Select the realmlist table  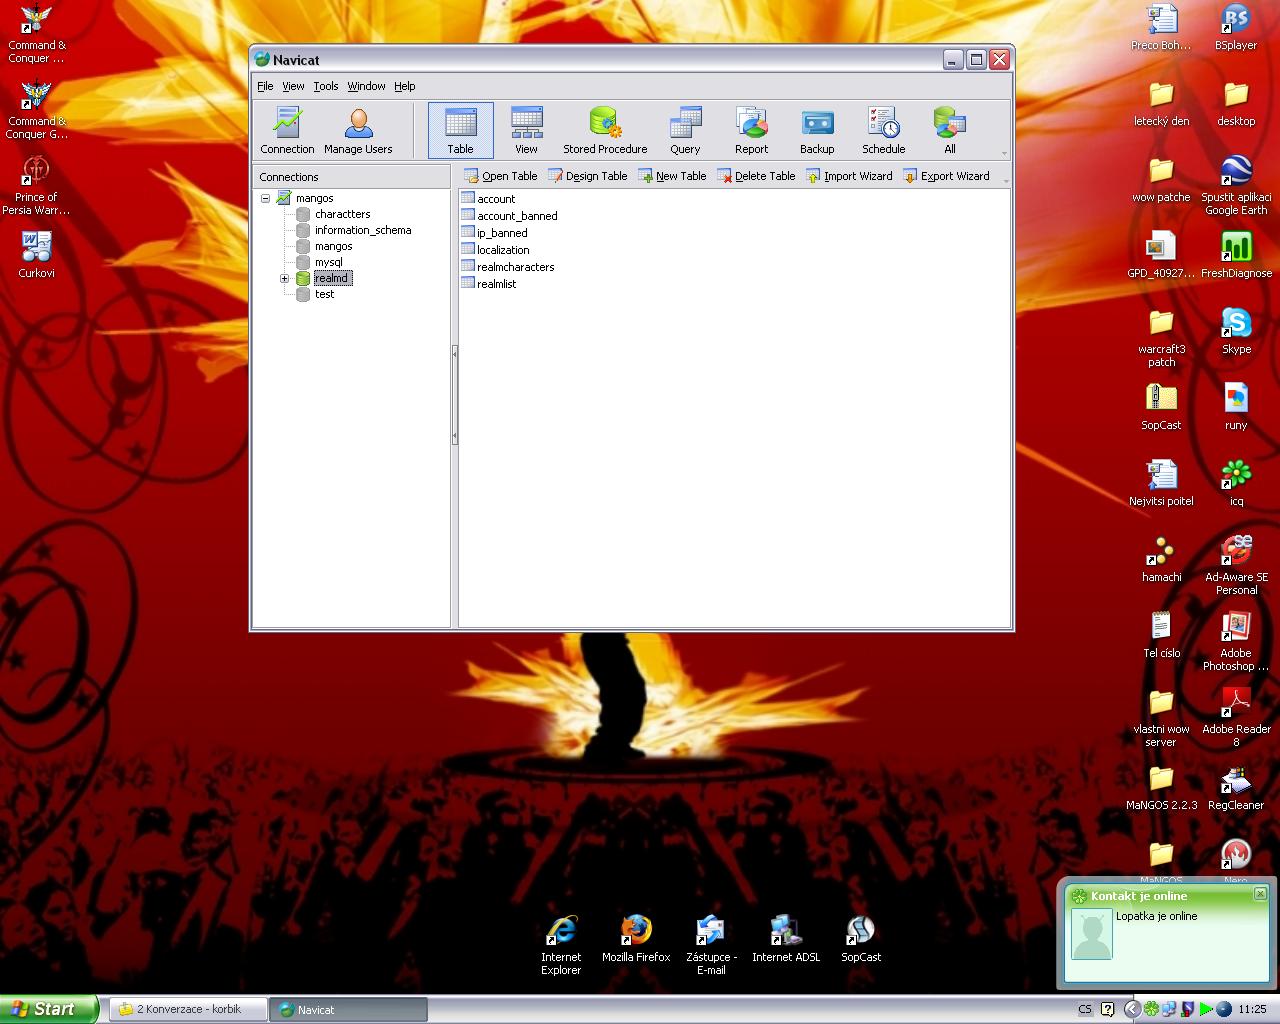[x=489, y=284]
